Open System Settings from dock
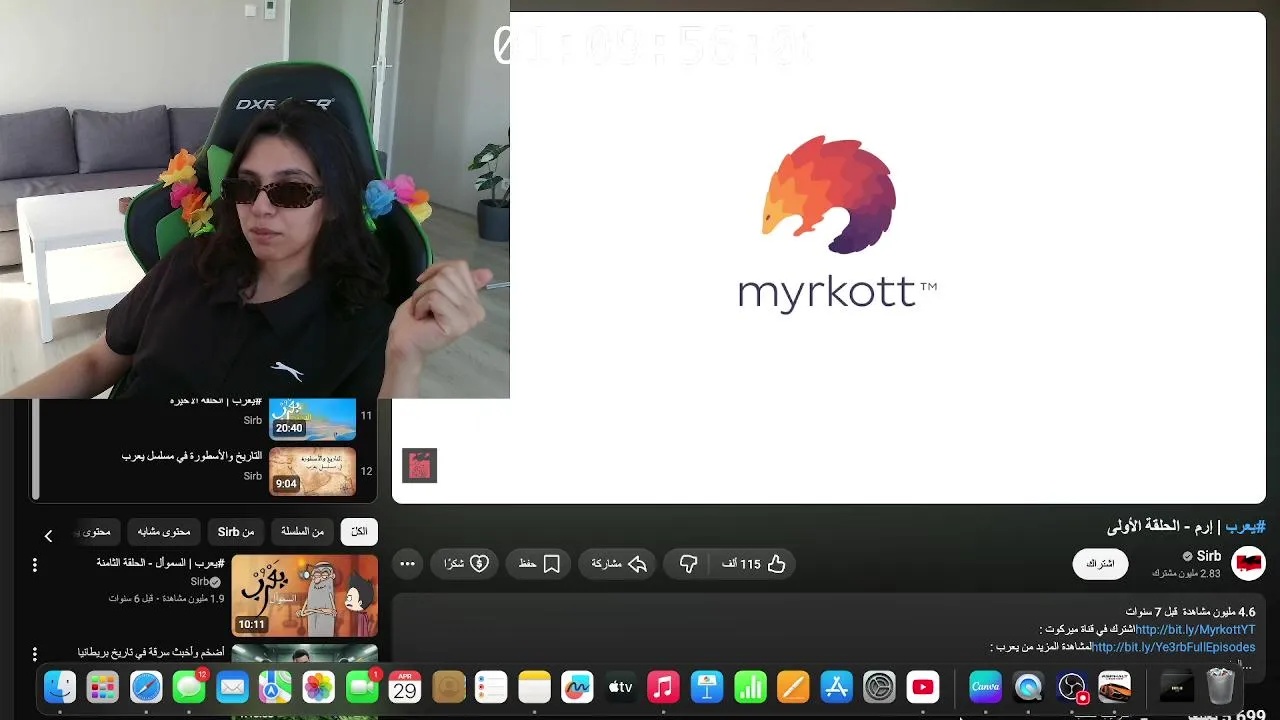 [879, 687]
